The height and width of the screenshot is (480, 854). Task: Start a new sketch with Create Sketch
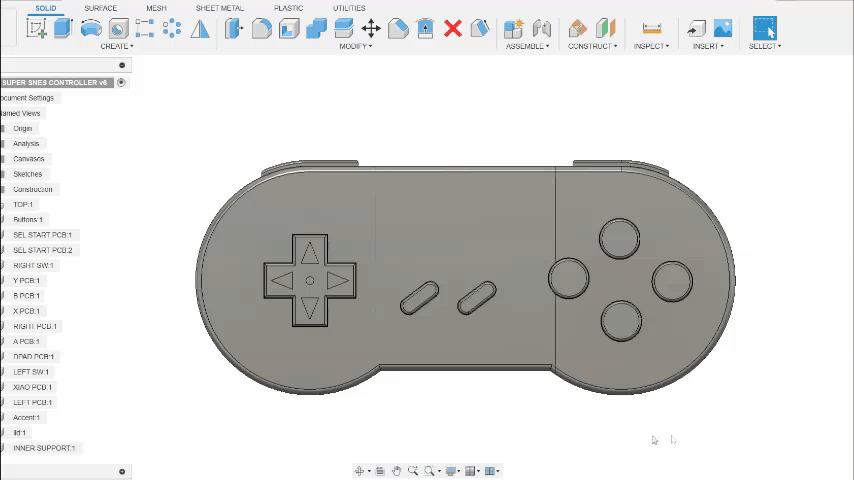click(36, 28)
